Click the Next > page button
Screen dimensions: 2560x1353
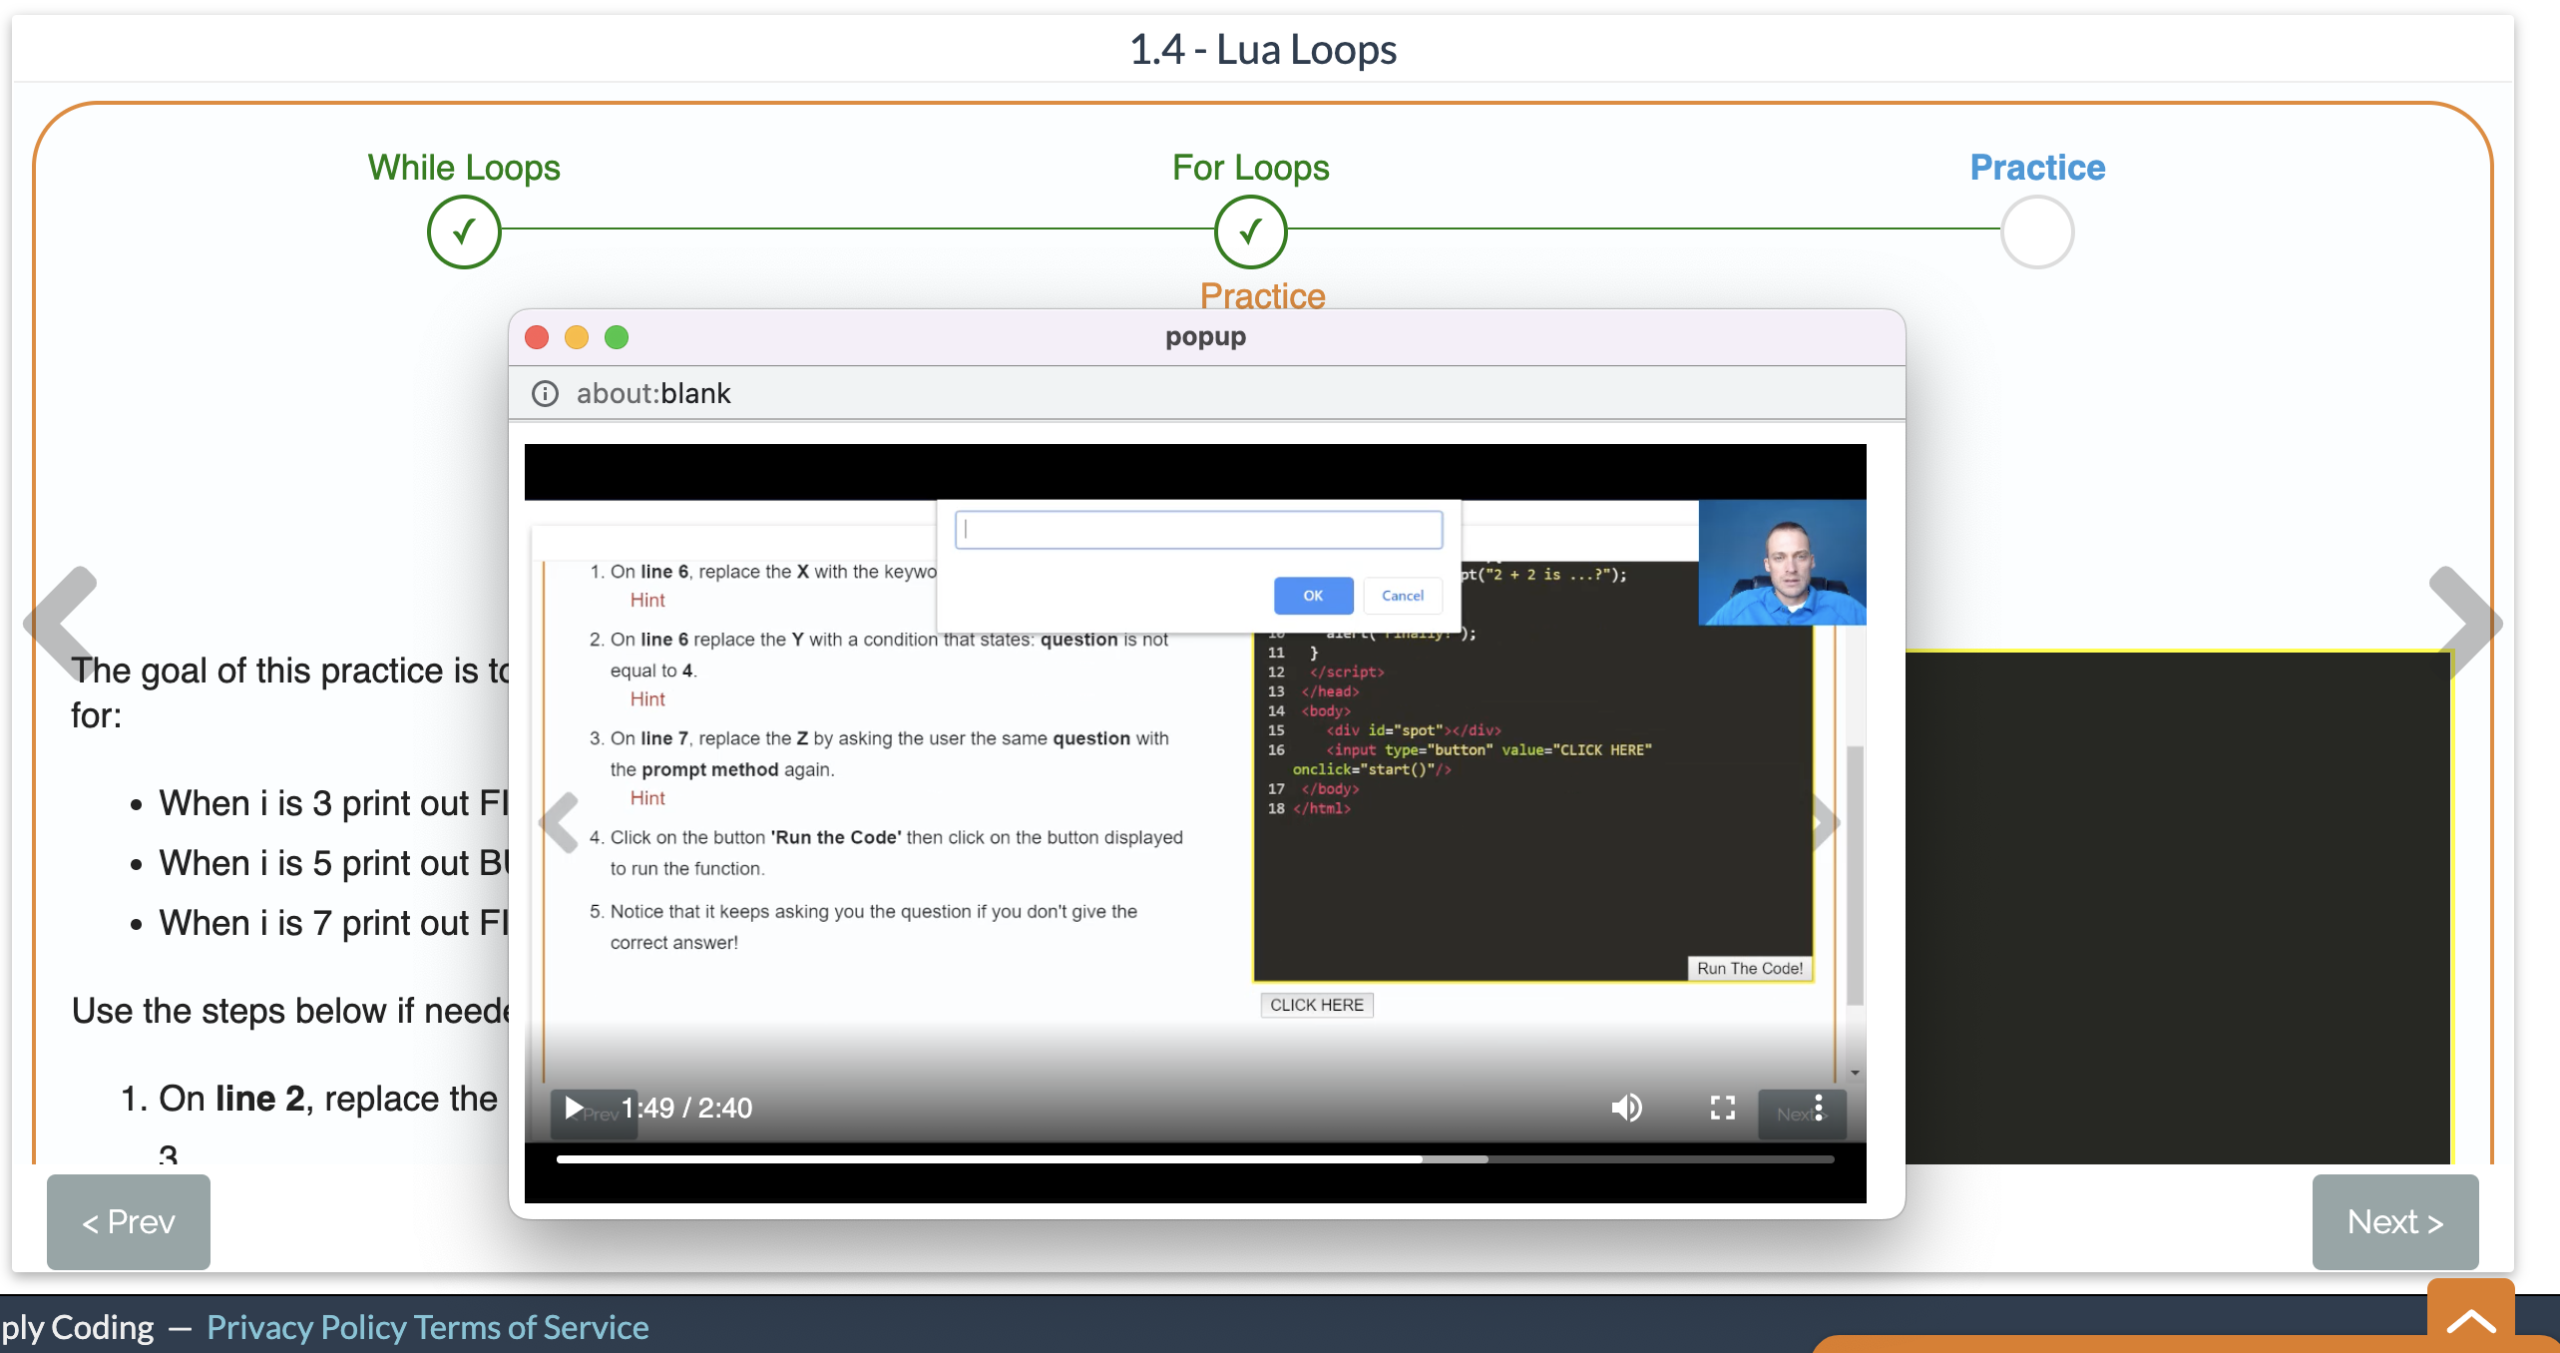tap(2395, 1222)
